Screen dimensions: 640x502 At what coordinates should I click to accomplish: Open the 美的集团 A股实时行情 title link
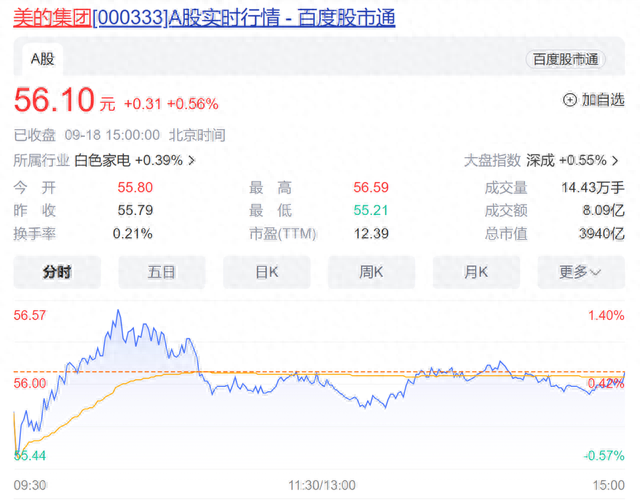click(x=204, y=18)
